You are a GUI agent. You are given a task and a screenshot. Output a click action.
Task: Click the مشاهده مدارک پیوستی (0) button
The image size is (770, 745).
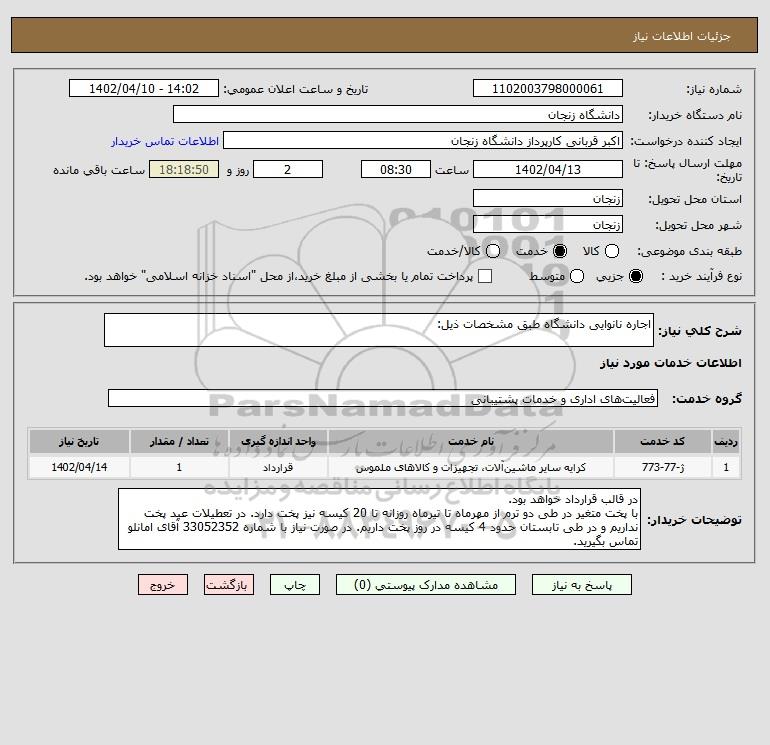[x=426, y=585]
